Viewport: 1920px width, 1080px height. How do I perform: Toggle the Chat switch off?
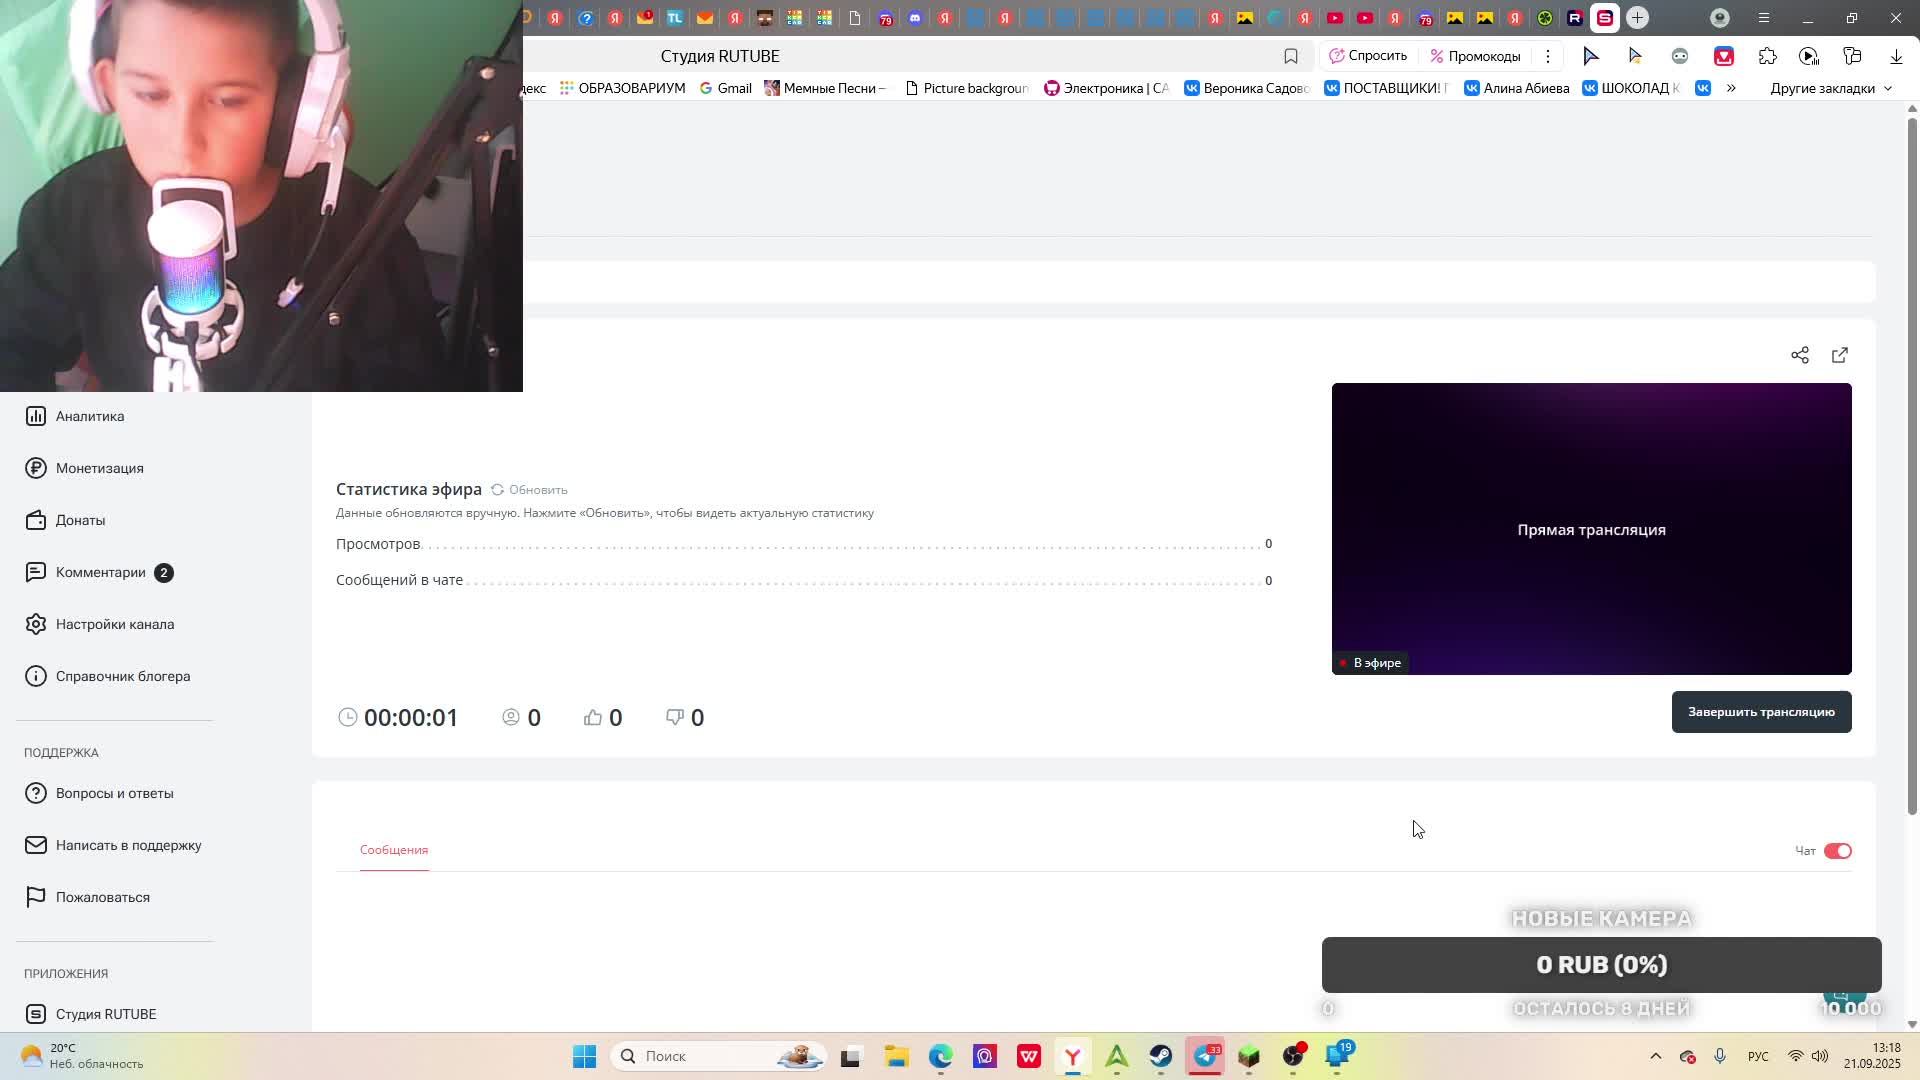point(1837,851)
